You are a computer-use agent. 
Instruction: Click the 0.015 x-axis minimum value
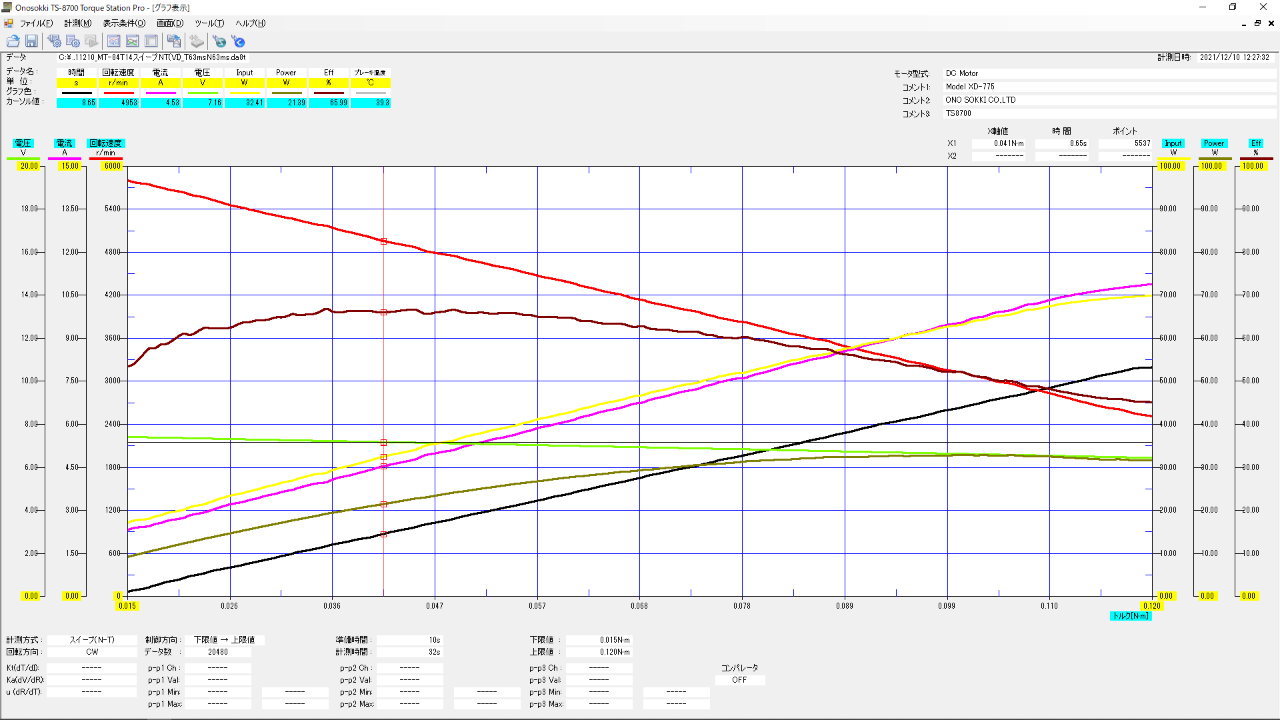pos(127,606)
